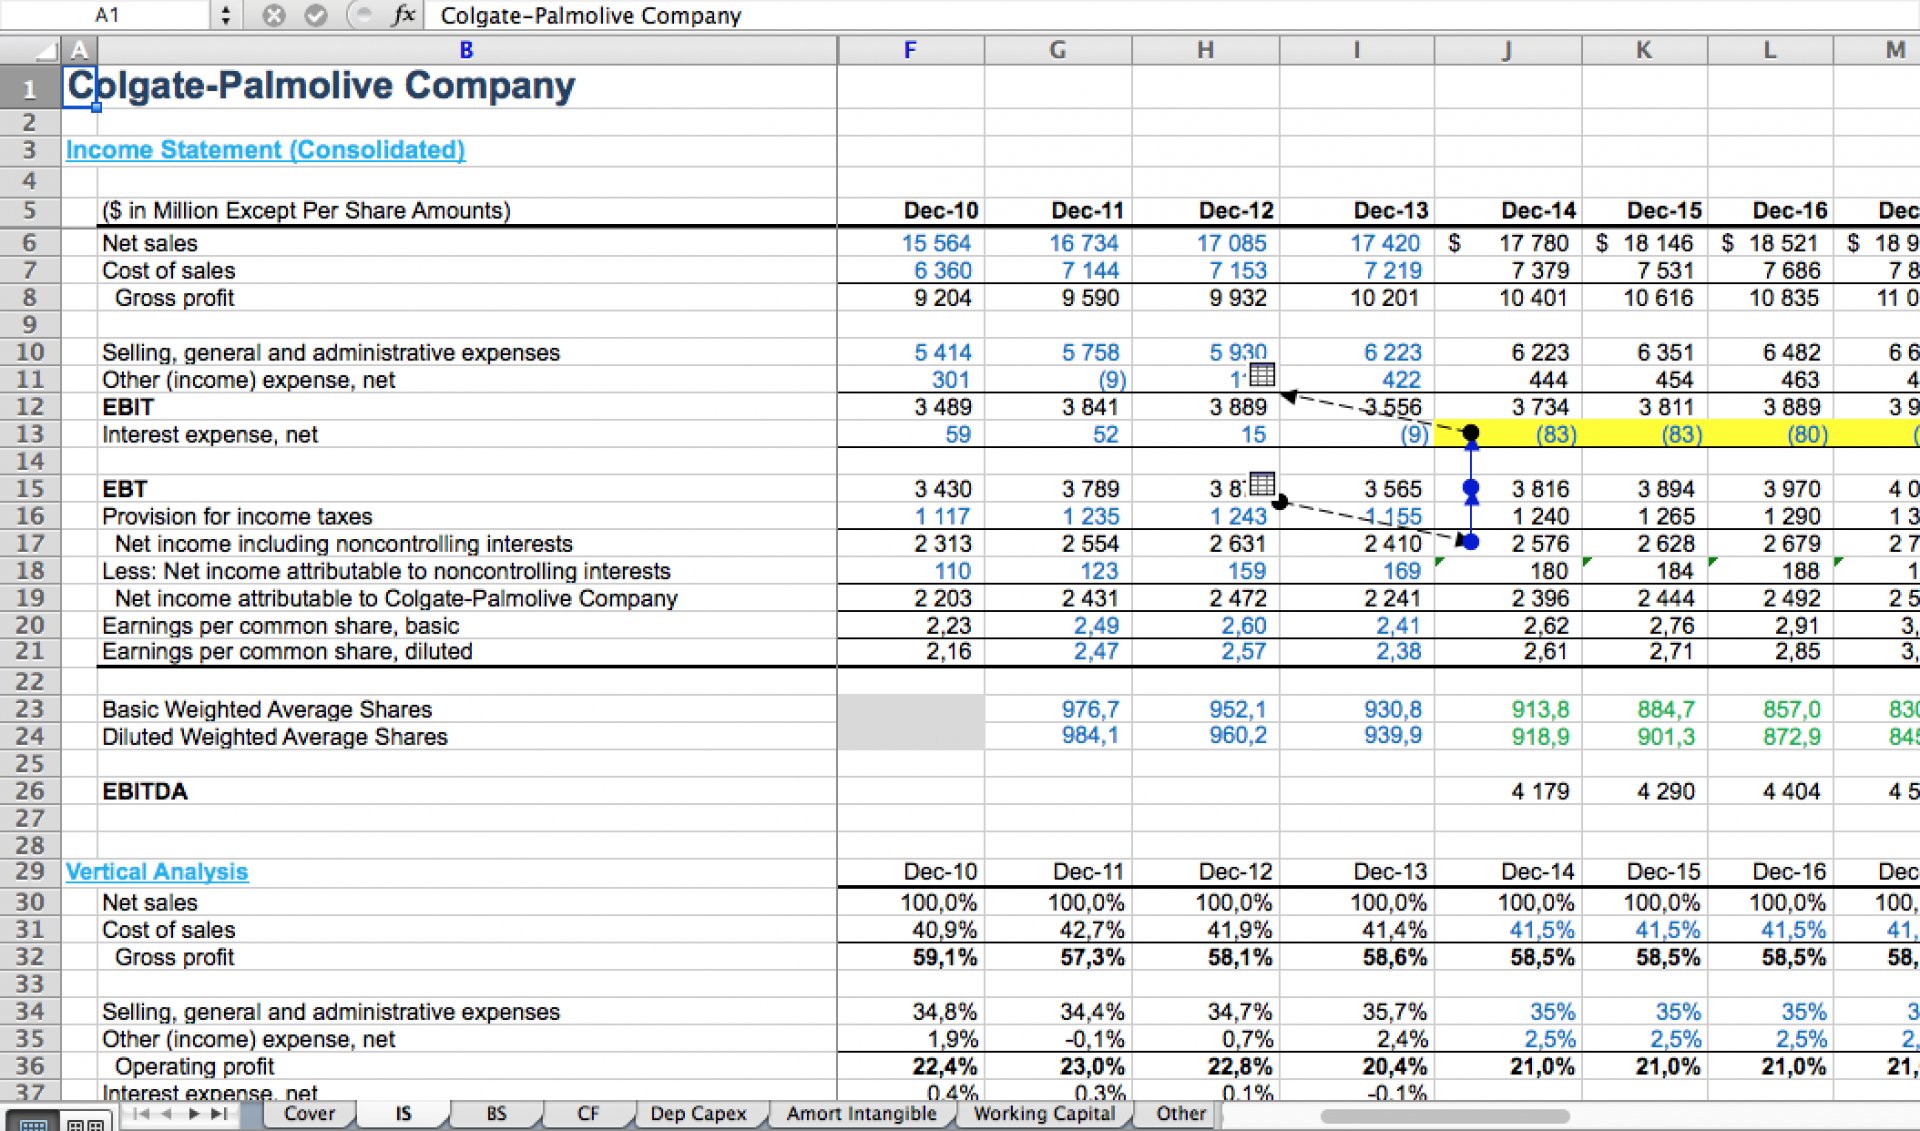Jump to first sheet tab arrow
Viewport: 1920px width, 1131px height.
click(x=142, y=1114)
